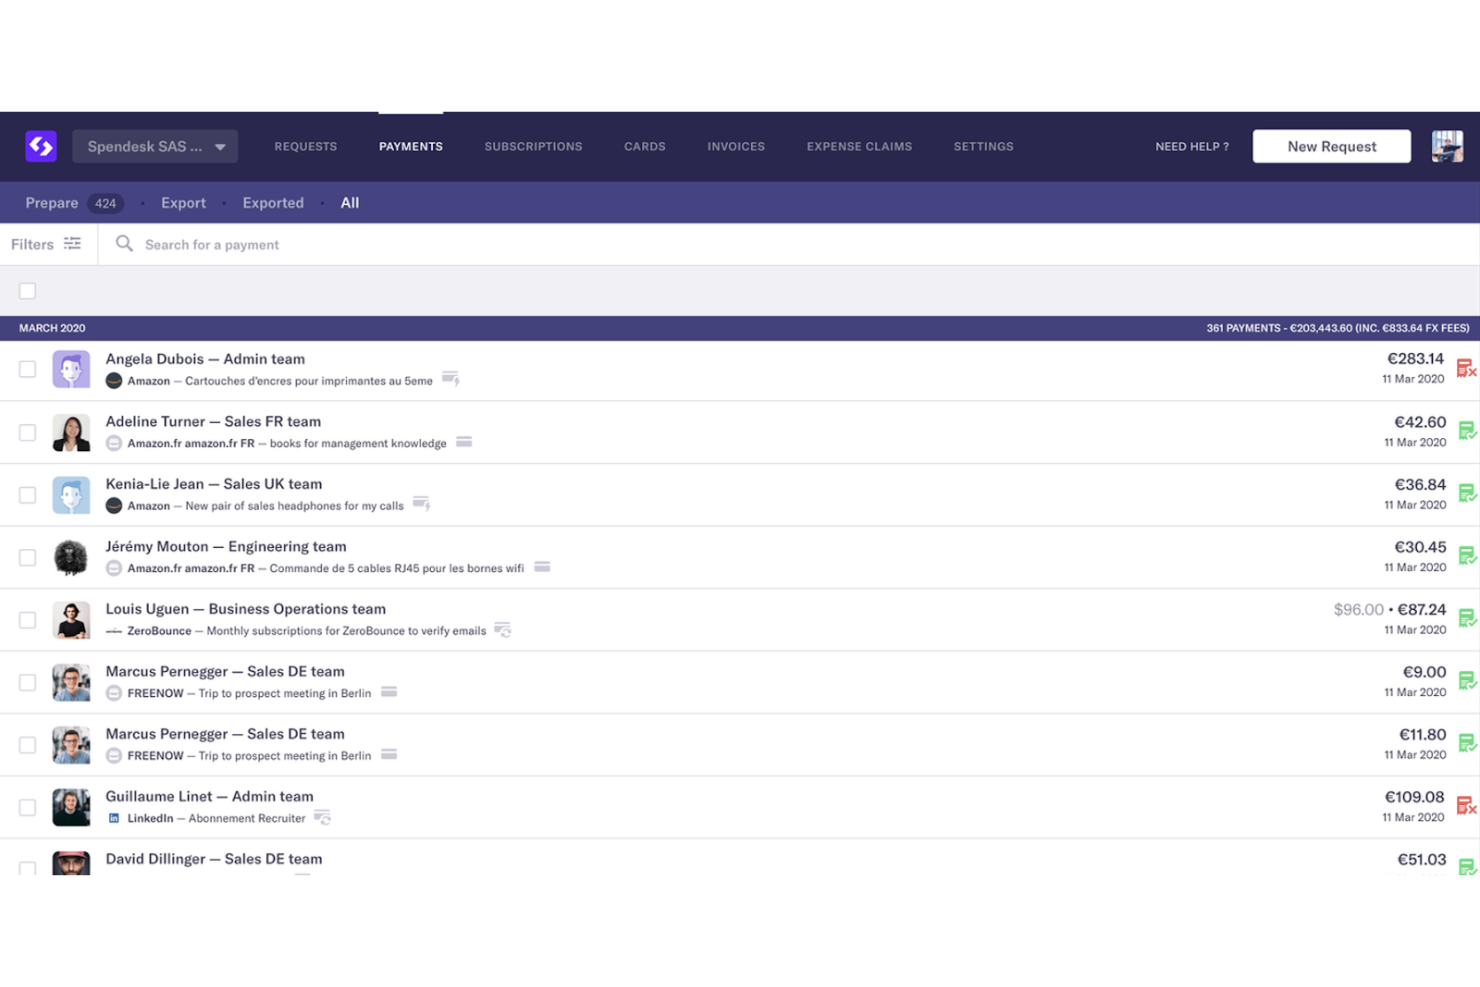Click the LinkedIn merchant icon on Guillaume Linet's row
1480x987 pixels.
pos(113,817)
